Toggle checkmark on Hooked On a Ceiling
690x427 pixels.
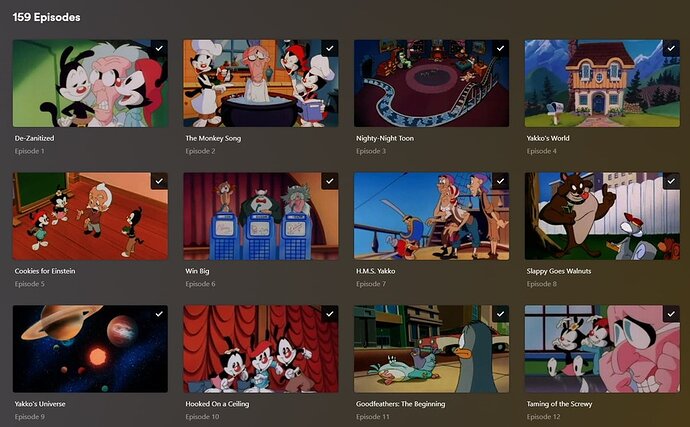[330, 314]
